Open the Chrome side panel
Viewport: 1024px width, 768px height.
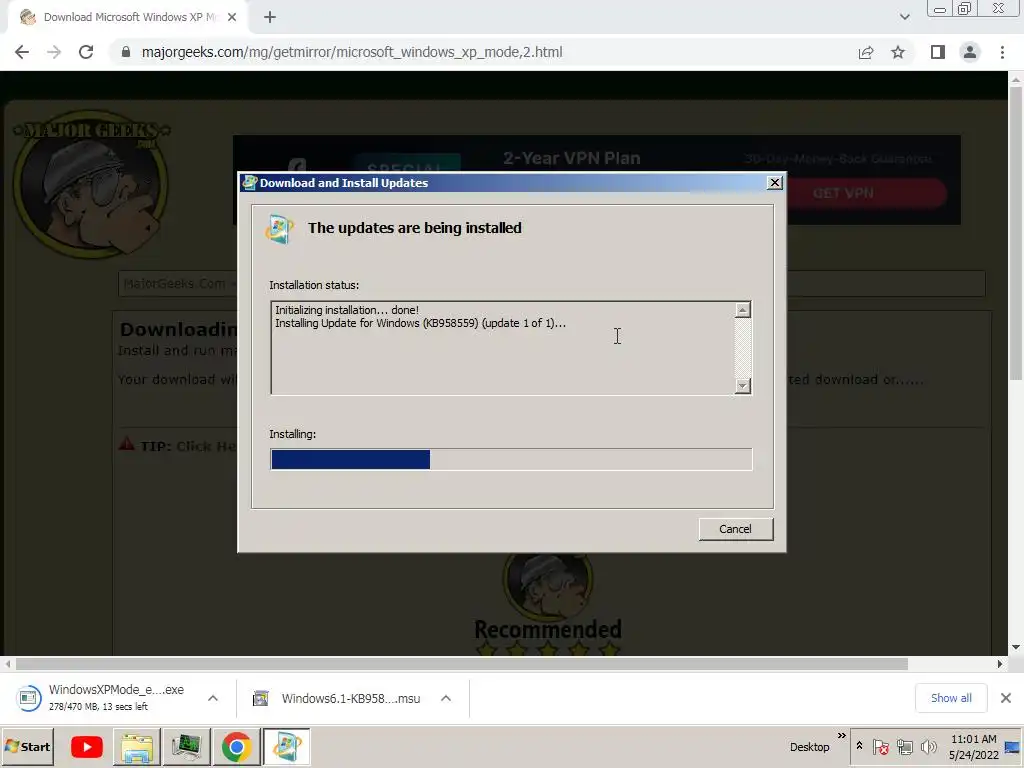pyautogui.click(x=938, y=52)
